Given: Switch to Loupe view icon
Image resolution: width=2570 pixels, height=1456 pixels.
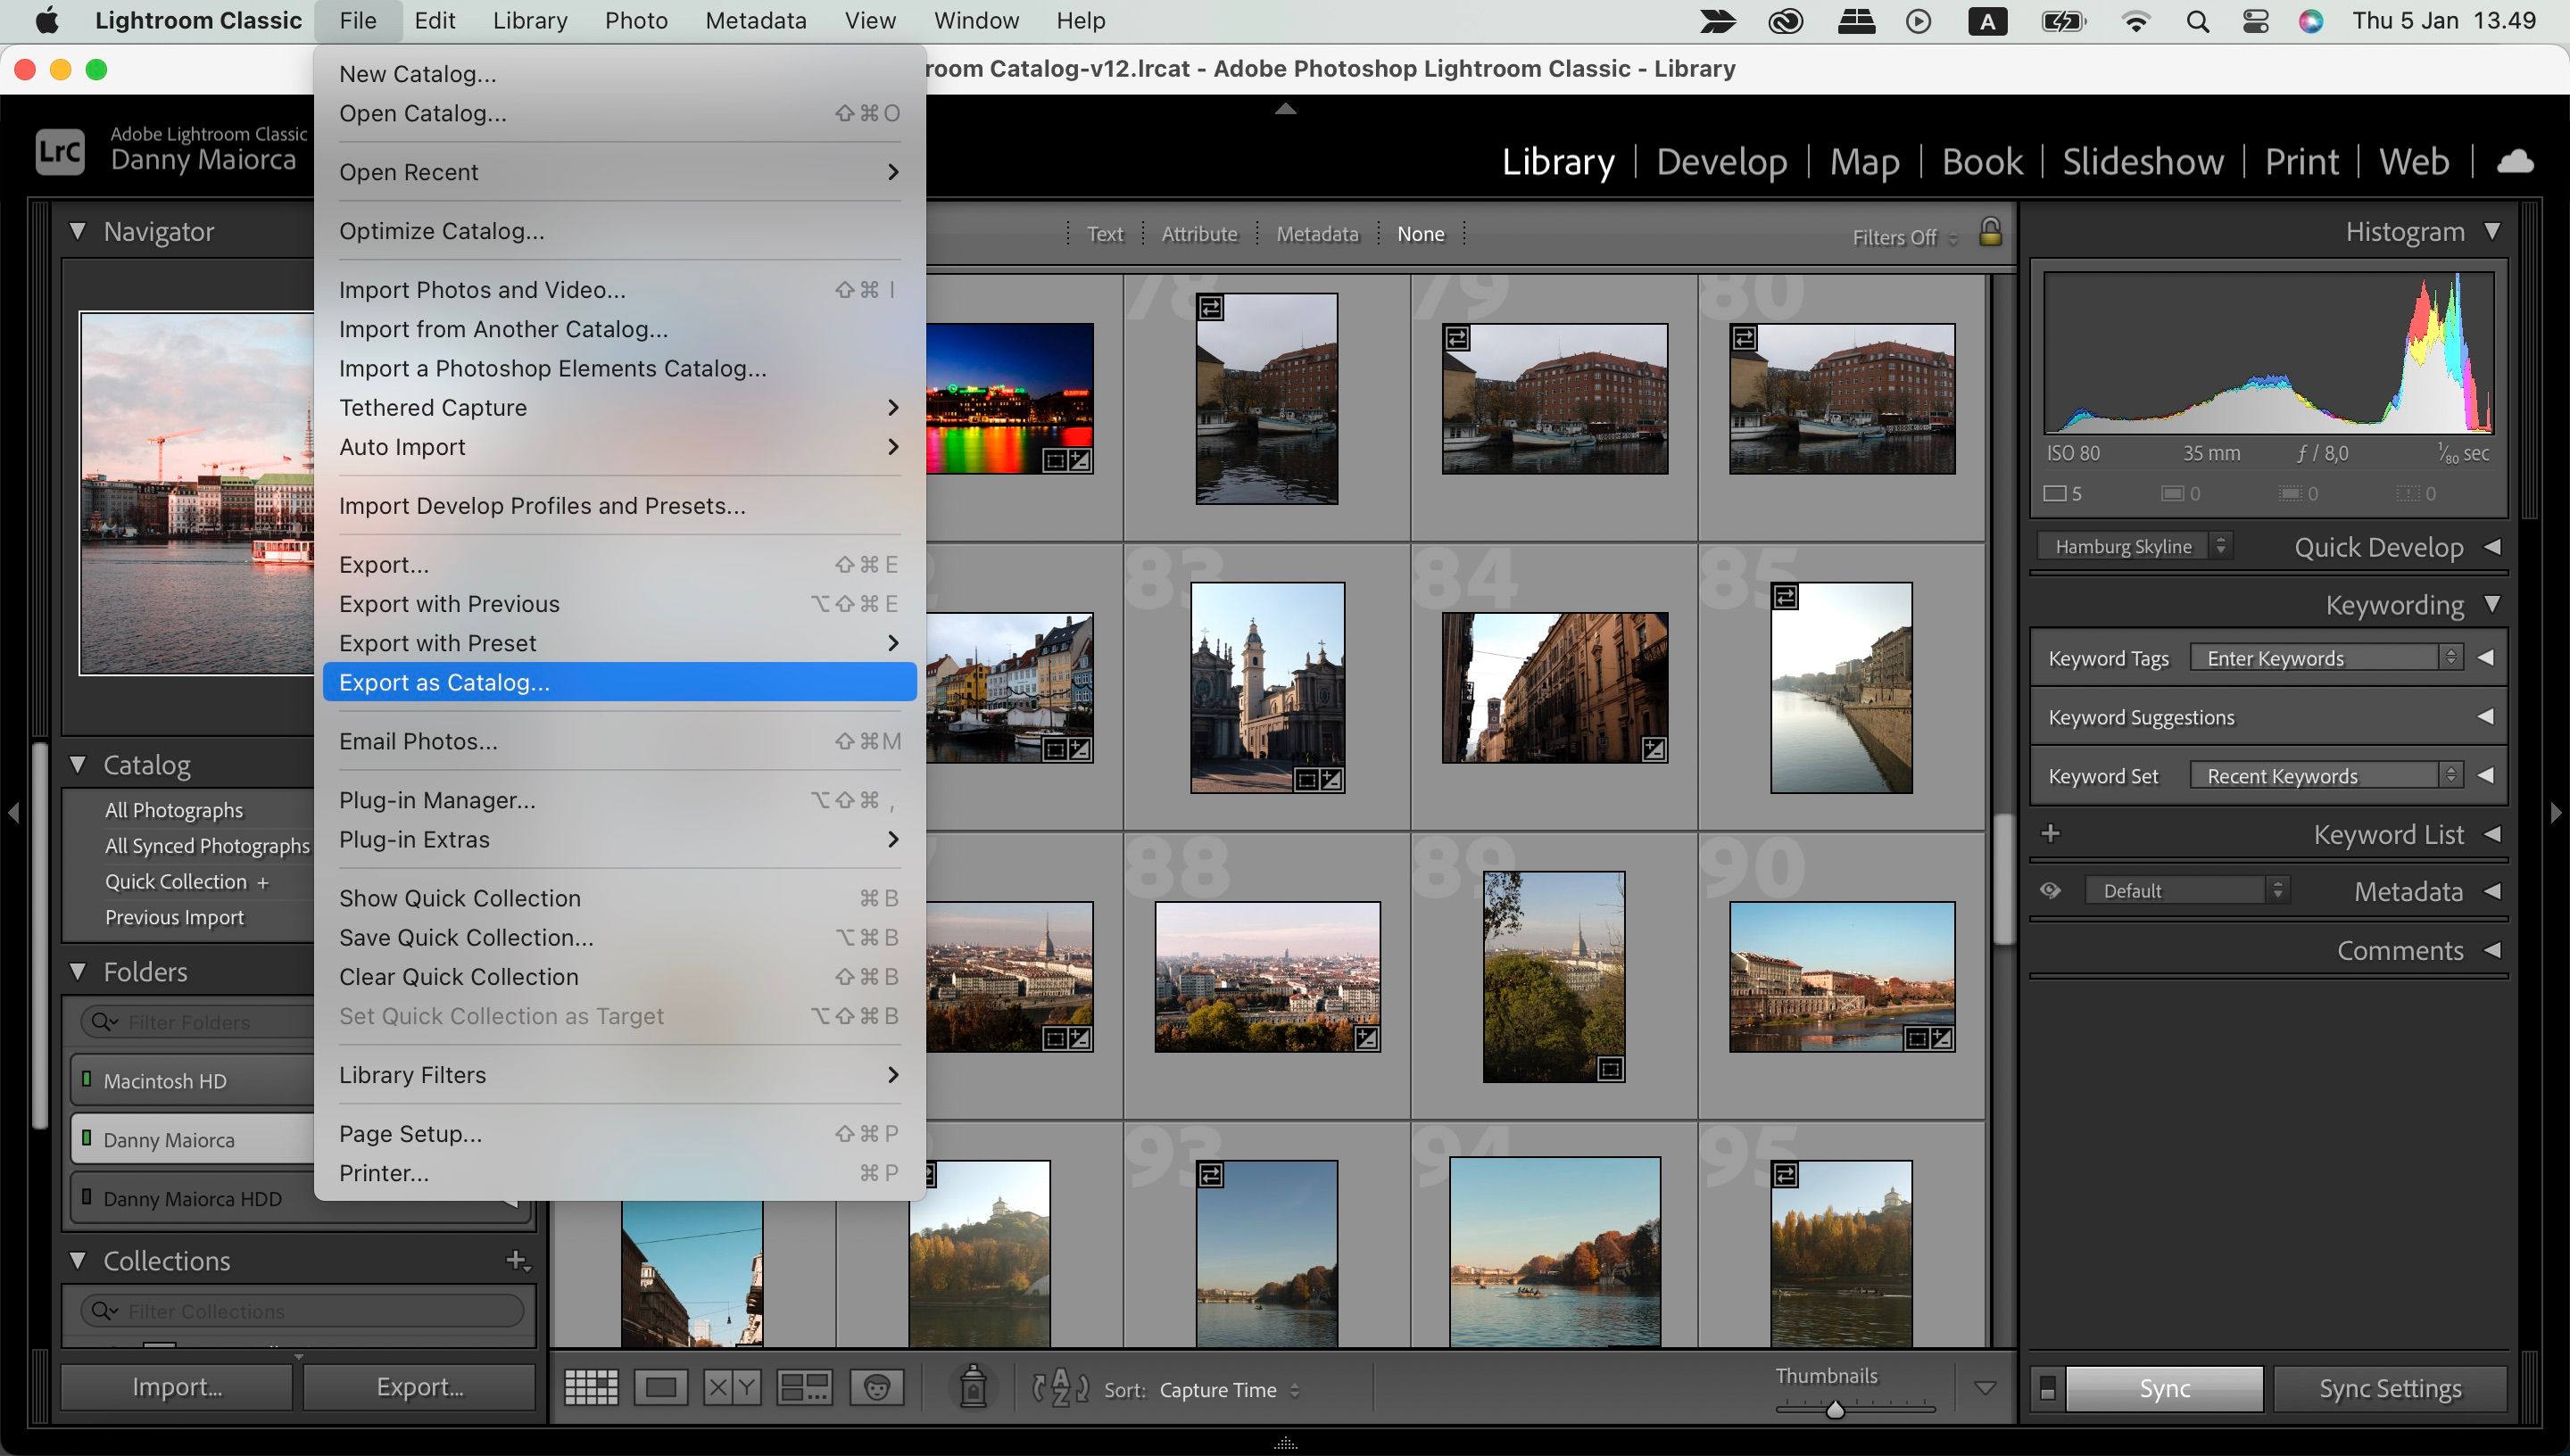Looking at the screenshot, I should [661, 1386].
